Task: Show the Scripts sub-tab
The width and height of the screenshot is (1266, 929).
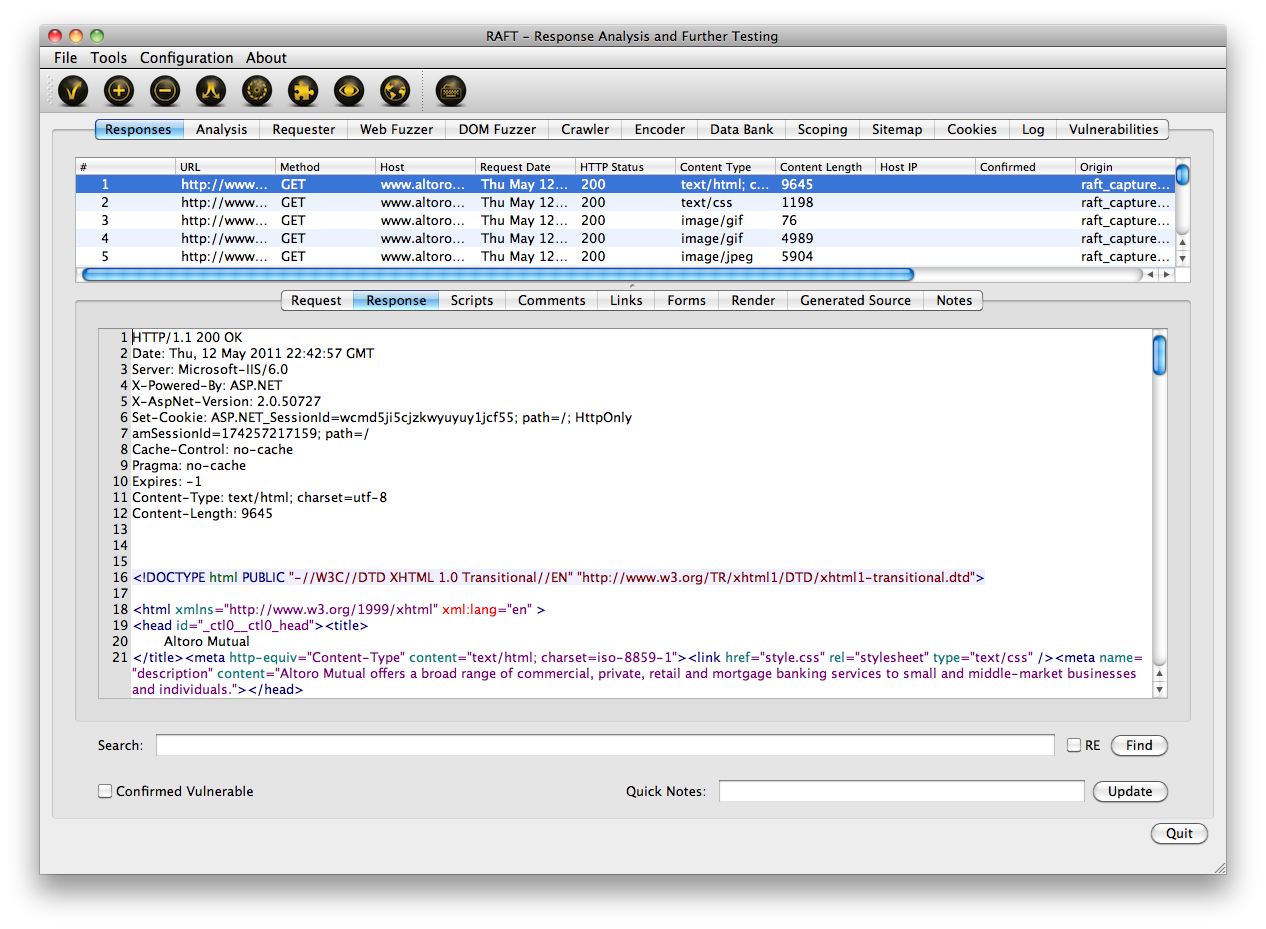Action: tap(472, 300)
